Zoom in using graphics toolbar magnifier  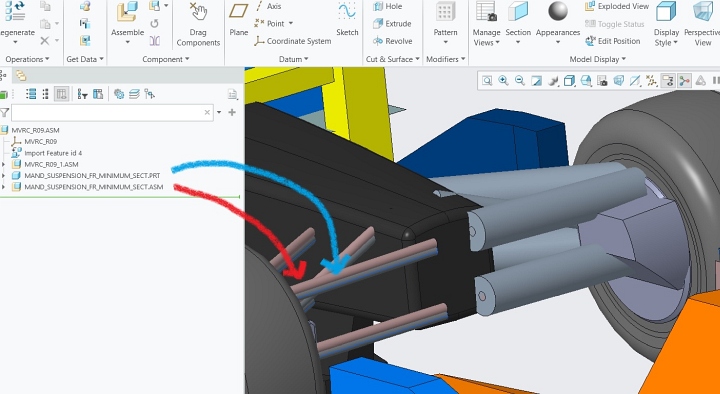click(503, 81)
